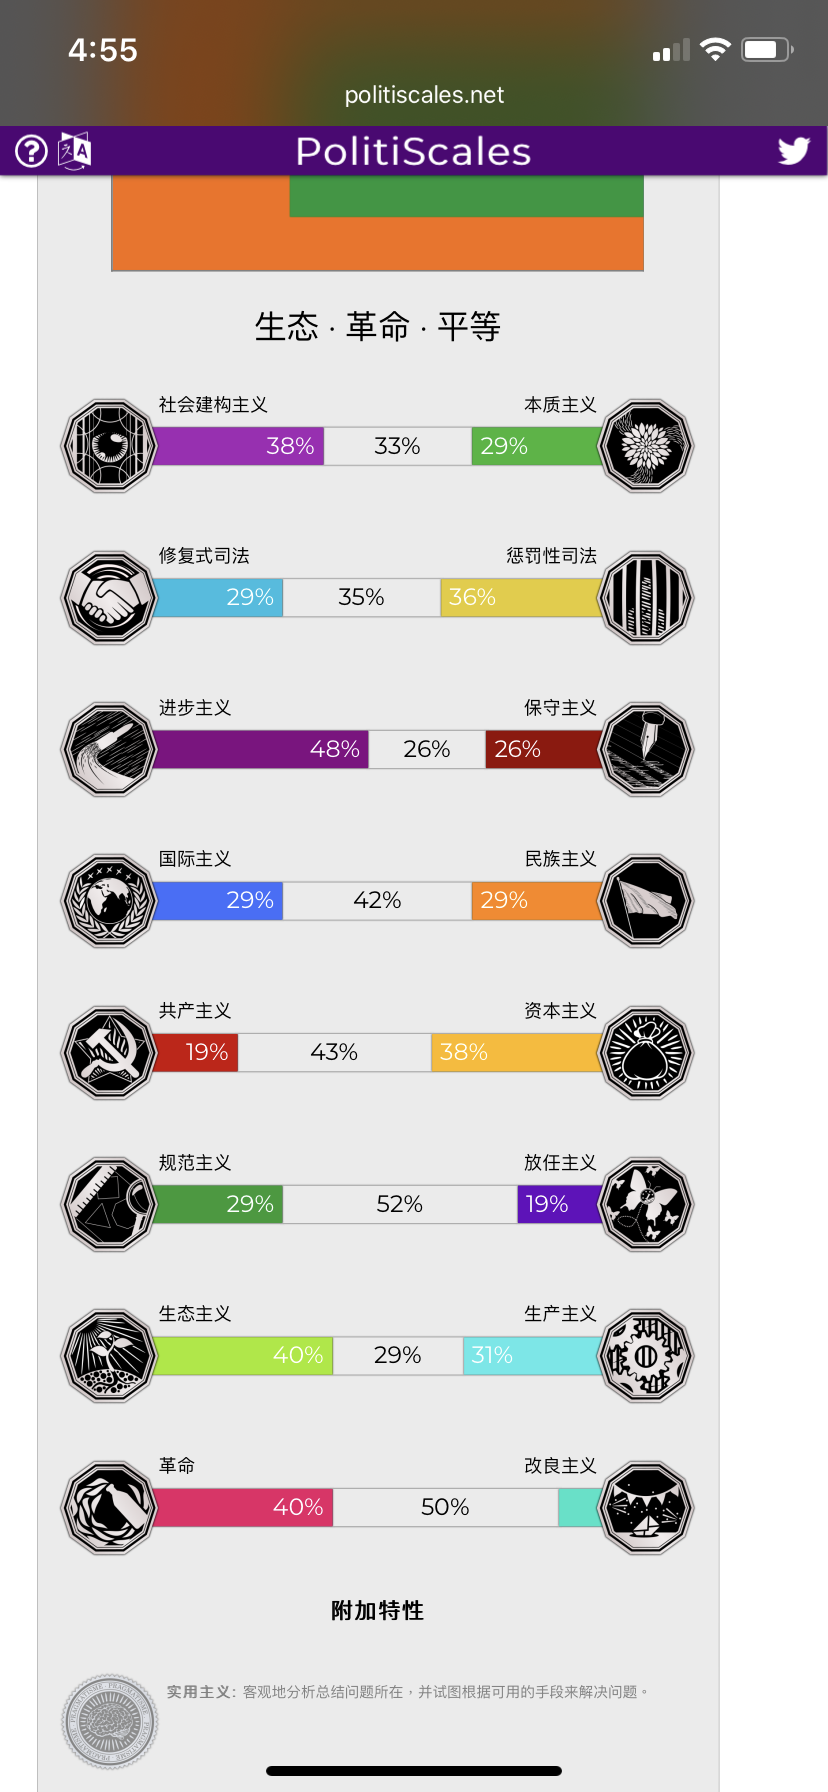Tap the politiscales.net address bar
828x1792 pixels.
pos(424,95)
